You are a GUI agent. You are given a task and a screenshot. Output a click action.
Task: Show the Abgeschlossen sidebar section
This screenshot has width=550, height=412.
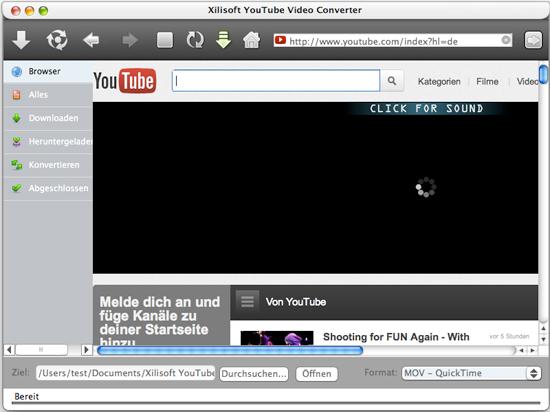click(x=48, y=188)
